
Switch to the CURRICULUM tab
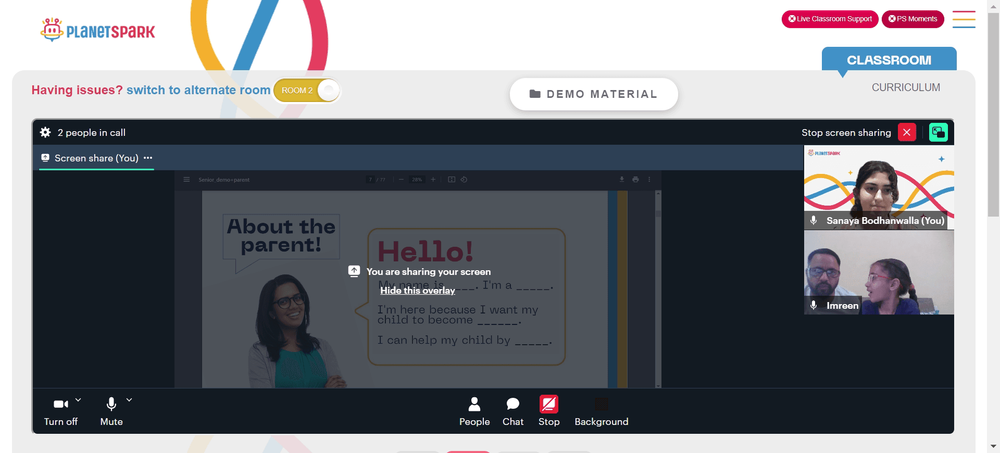[x=906, y=87]
